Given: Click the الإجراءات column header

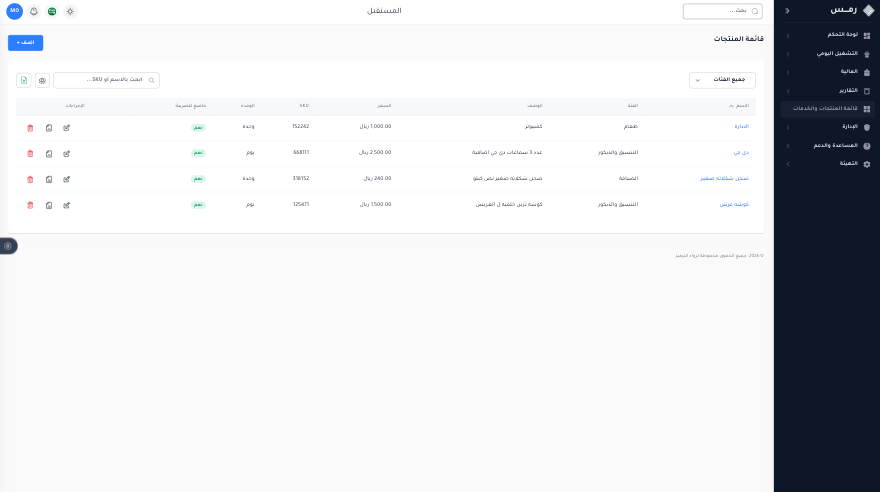Looking at the screenshot, I should (x=75, y=105).
